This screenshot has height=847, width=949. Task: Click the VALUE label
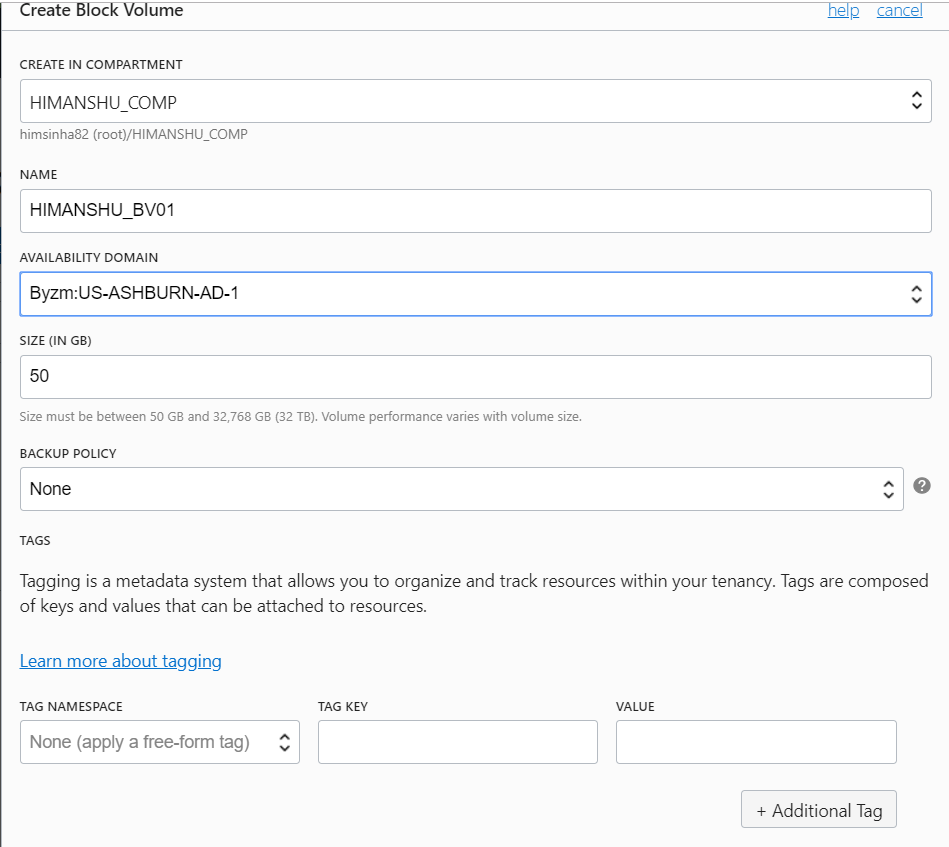point(635,707)
